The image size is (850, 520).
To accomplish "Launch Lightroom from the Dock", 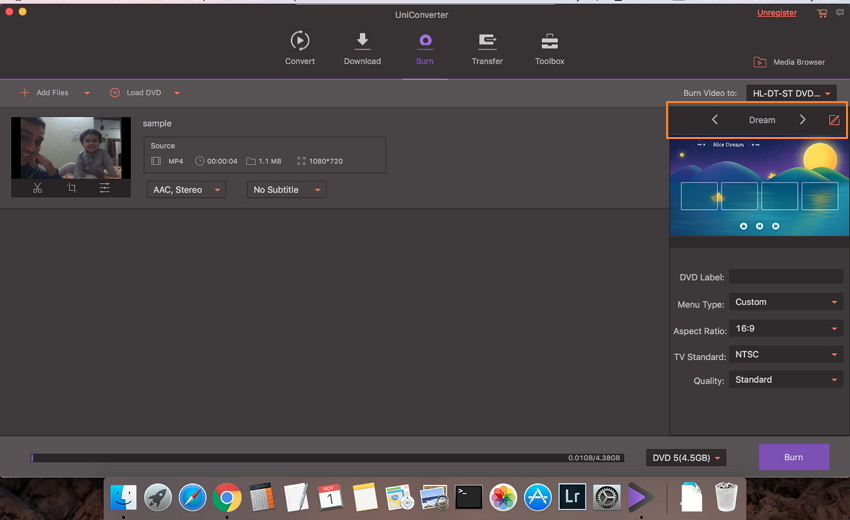I will (572, 497).
